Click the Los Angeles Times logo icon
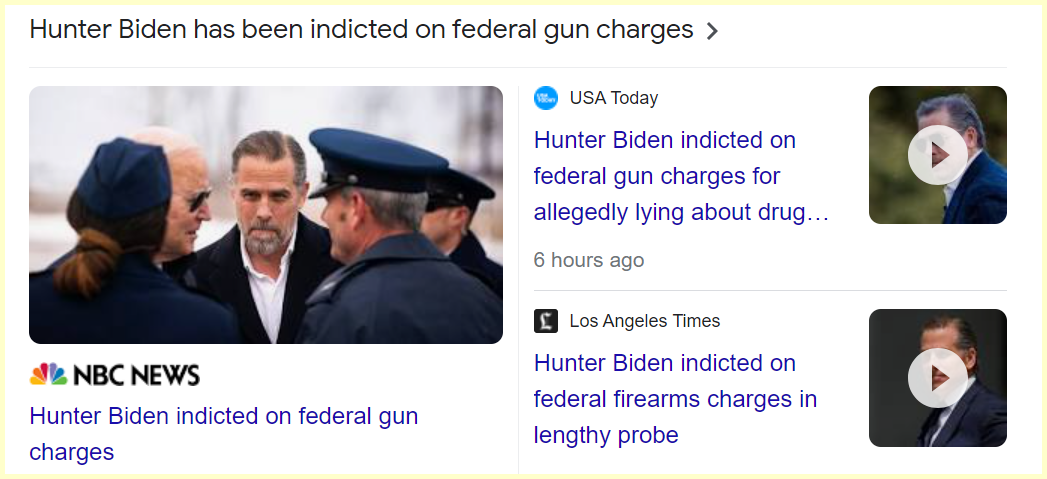The width and height of the screenshot is (1047, 479). click(545, 321)
